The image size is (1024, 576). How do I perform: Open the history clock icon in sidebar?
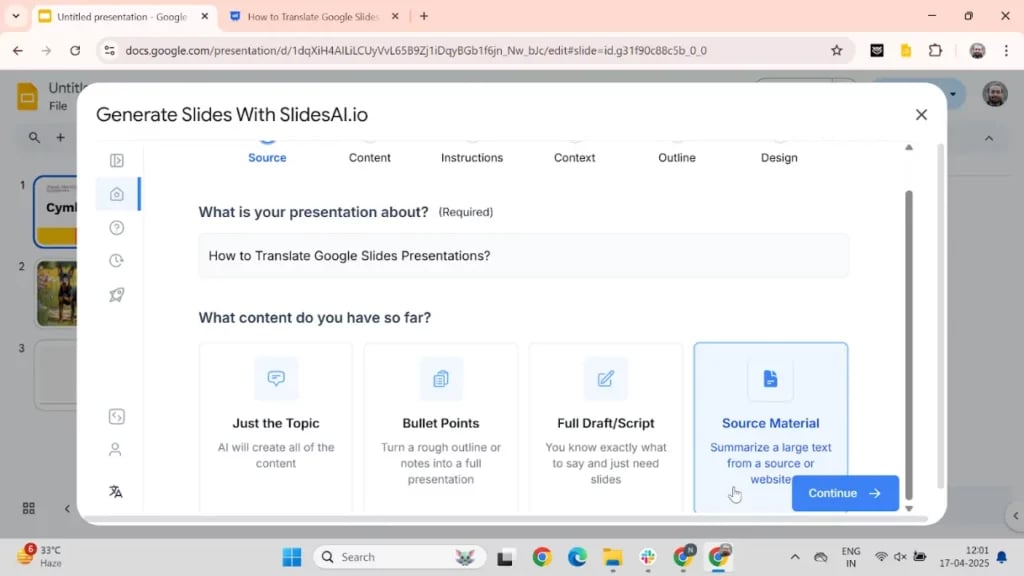click(117, 261)
